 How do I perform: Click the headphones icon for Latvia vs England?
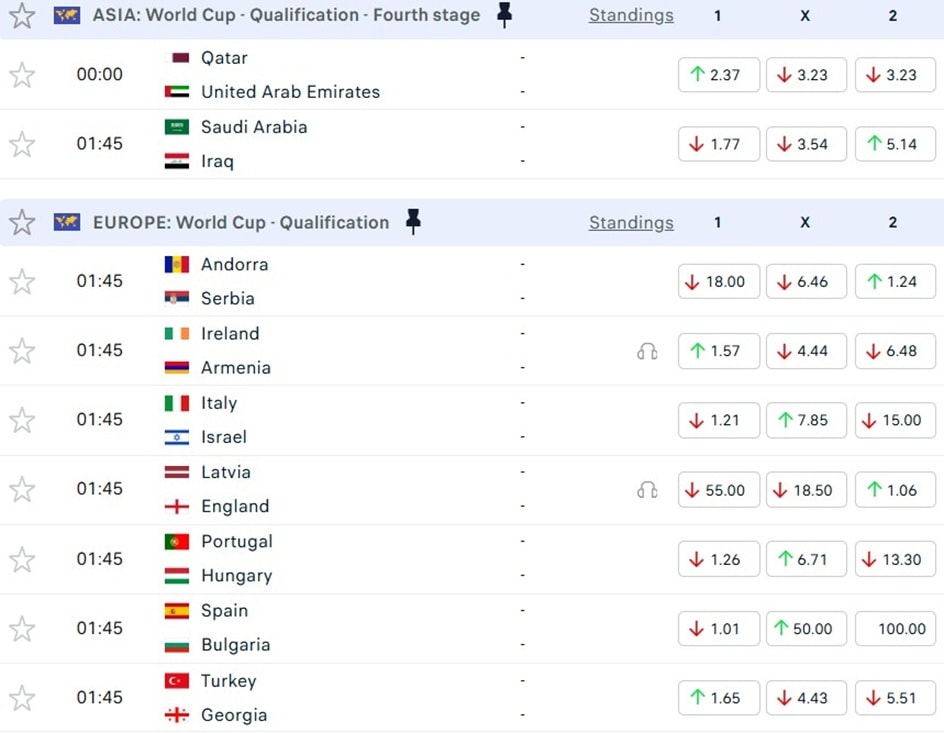click(x=647, y=490)
